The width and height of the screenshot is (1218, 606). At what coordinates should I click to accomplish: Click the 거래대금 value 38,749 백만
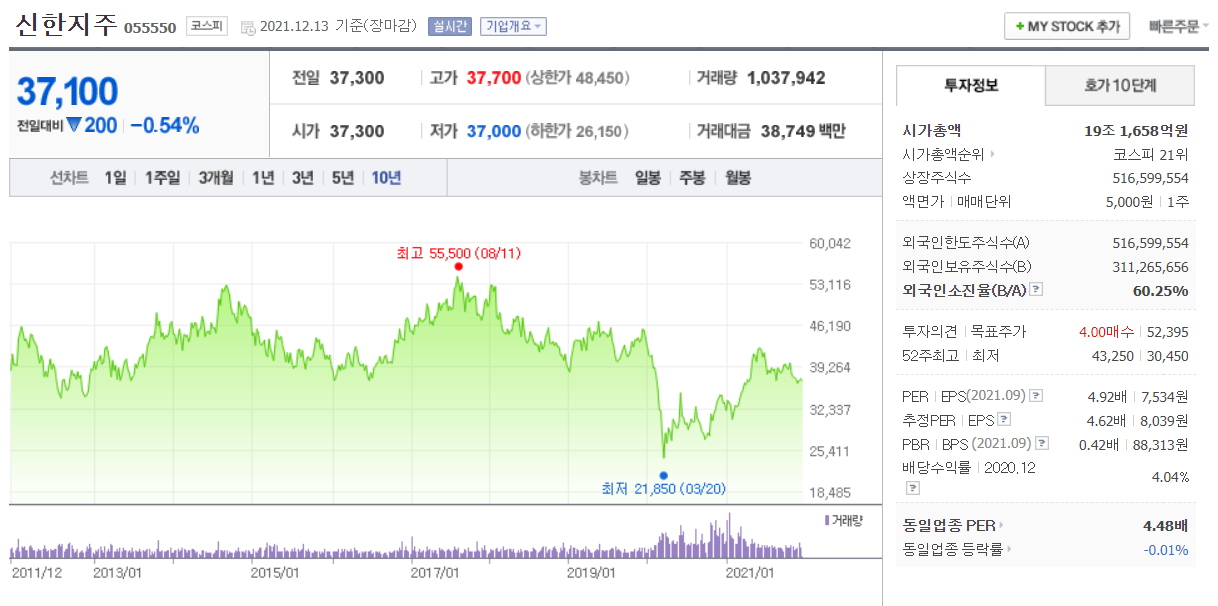[803, 131]
